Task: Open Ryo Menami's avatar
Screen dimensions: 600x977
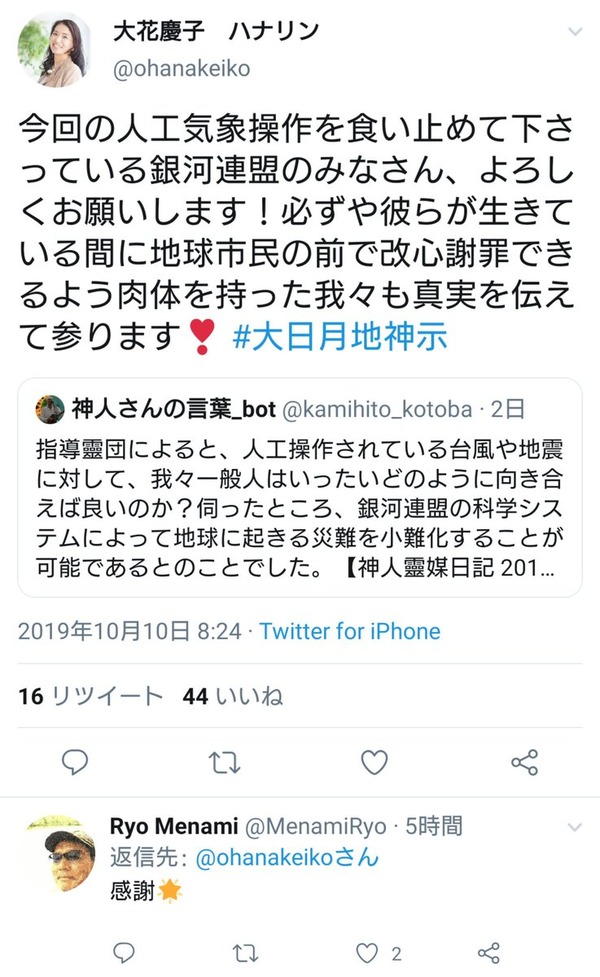Action: click(x=61, y=852)
